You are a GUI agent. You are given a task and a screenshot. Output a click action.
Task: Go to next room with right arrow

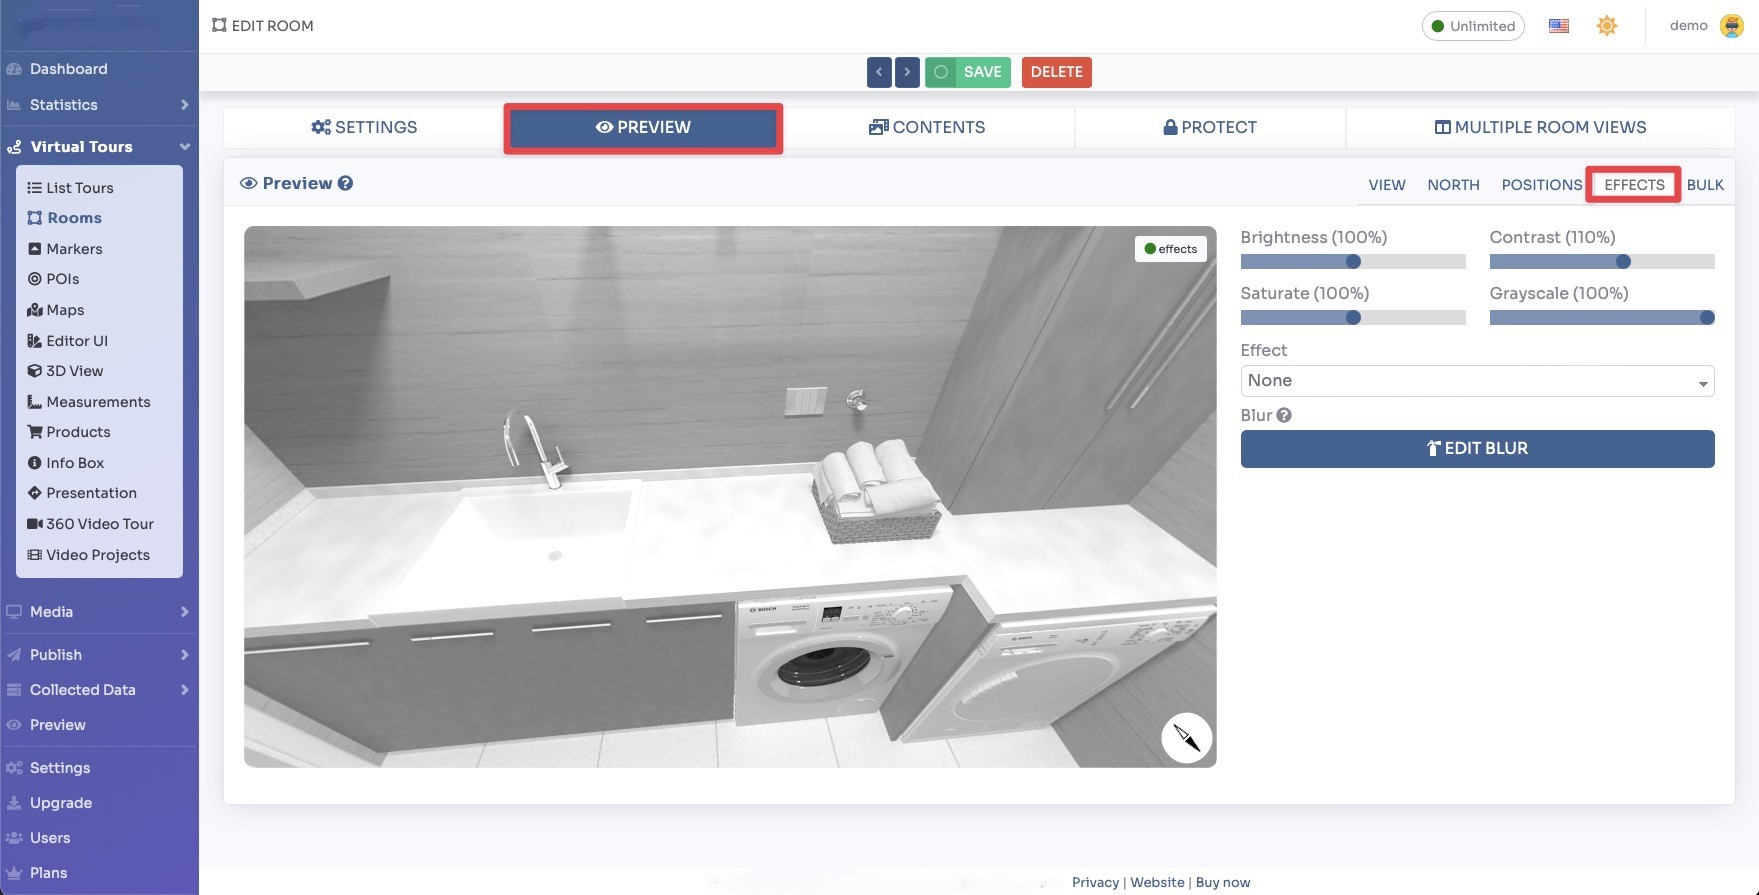[x=907, y=72]
